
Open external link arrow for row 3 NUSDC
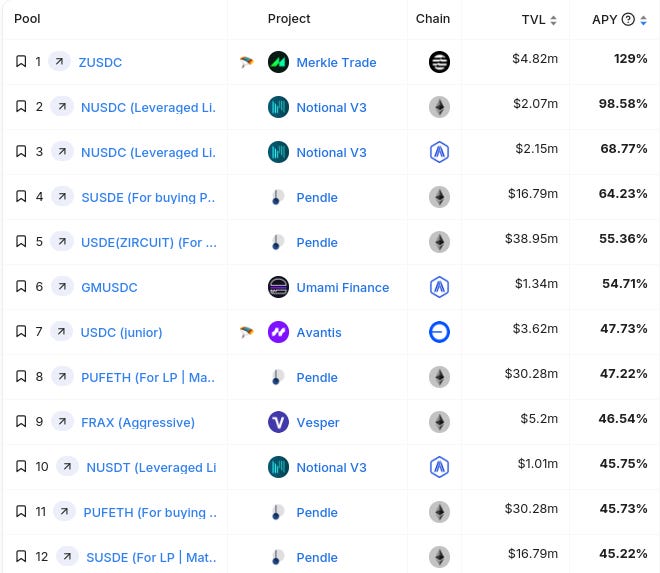point(62,152)
